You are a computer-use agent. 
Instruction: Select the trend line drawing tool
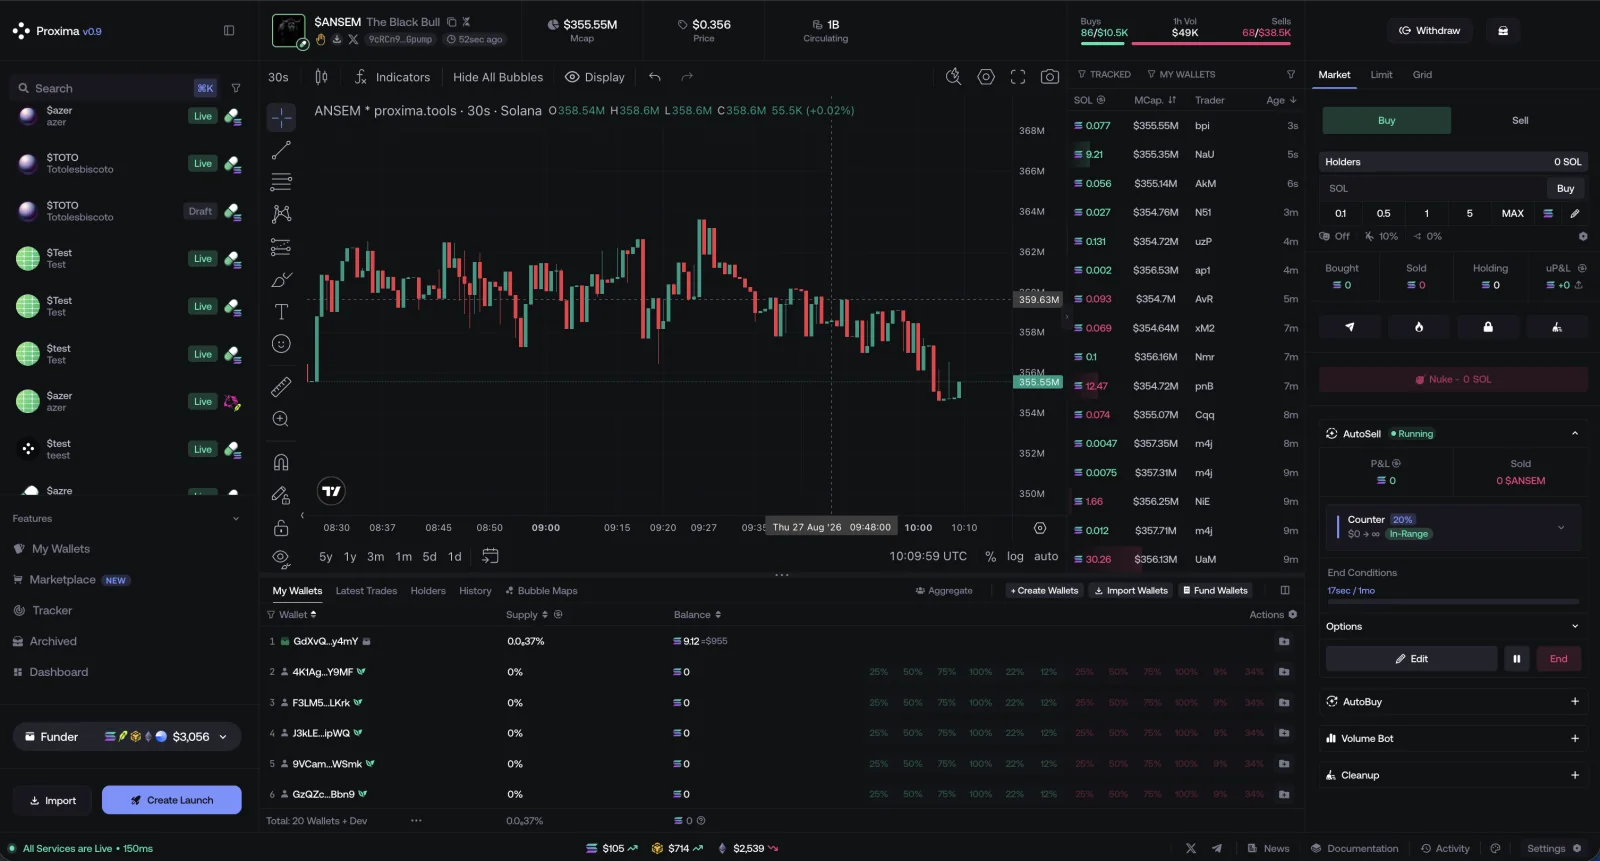click(281, 150)
